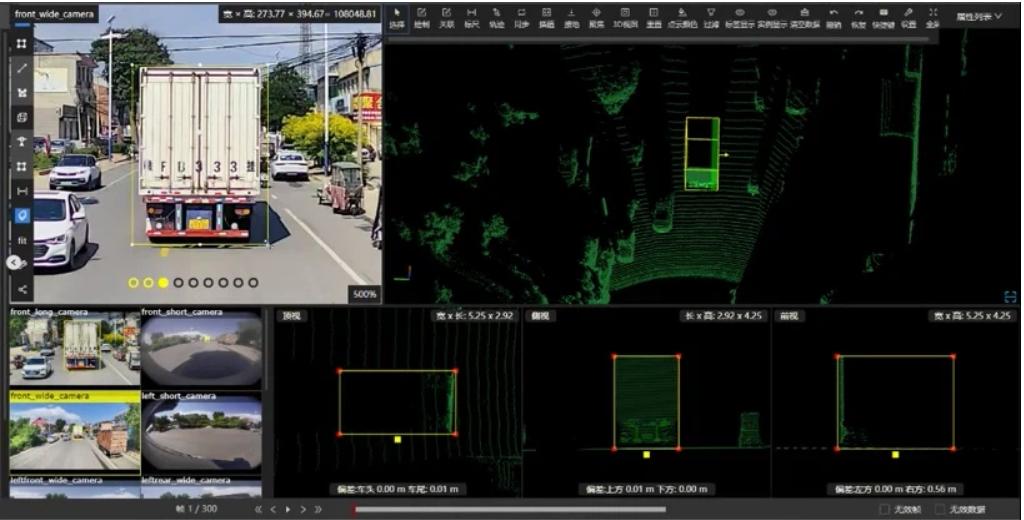Viewport: 1024px width, 520px height.
Task: Click the red marker at progress bar start
Action: [355, 509]
